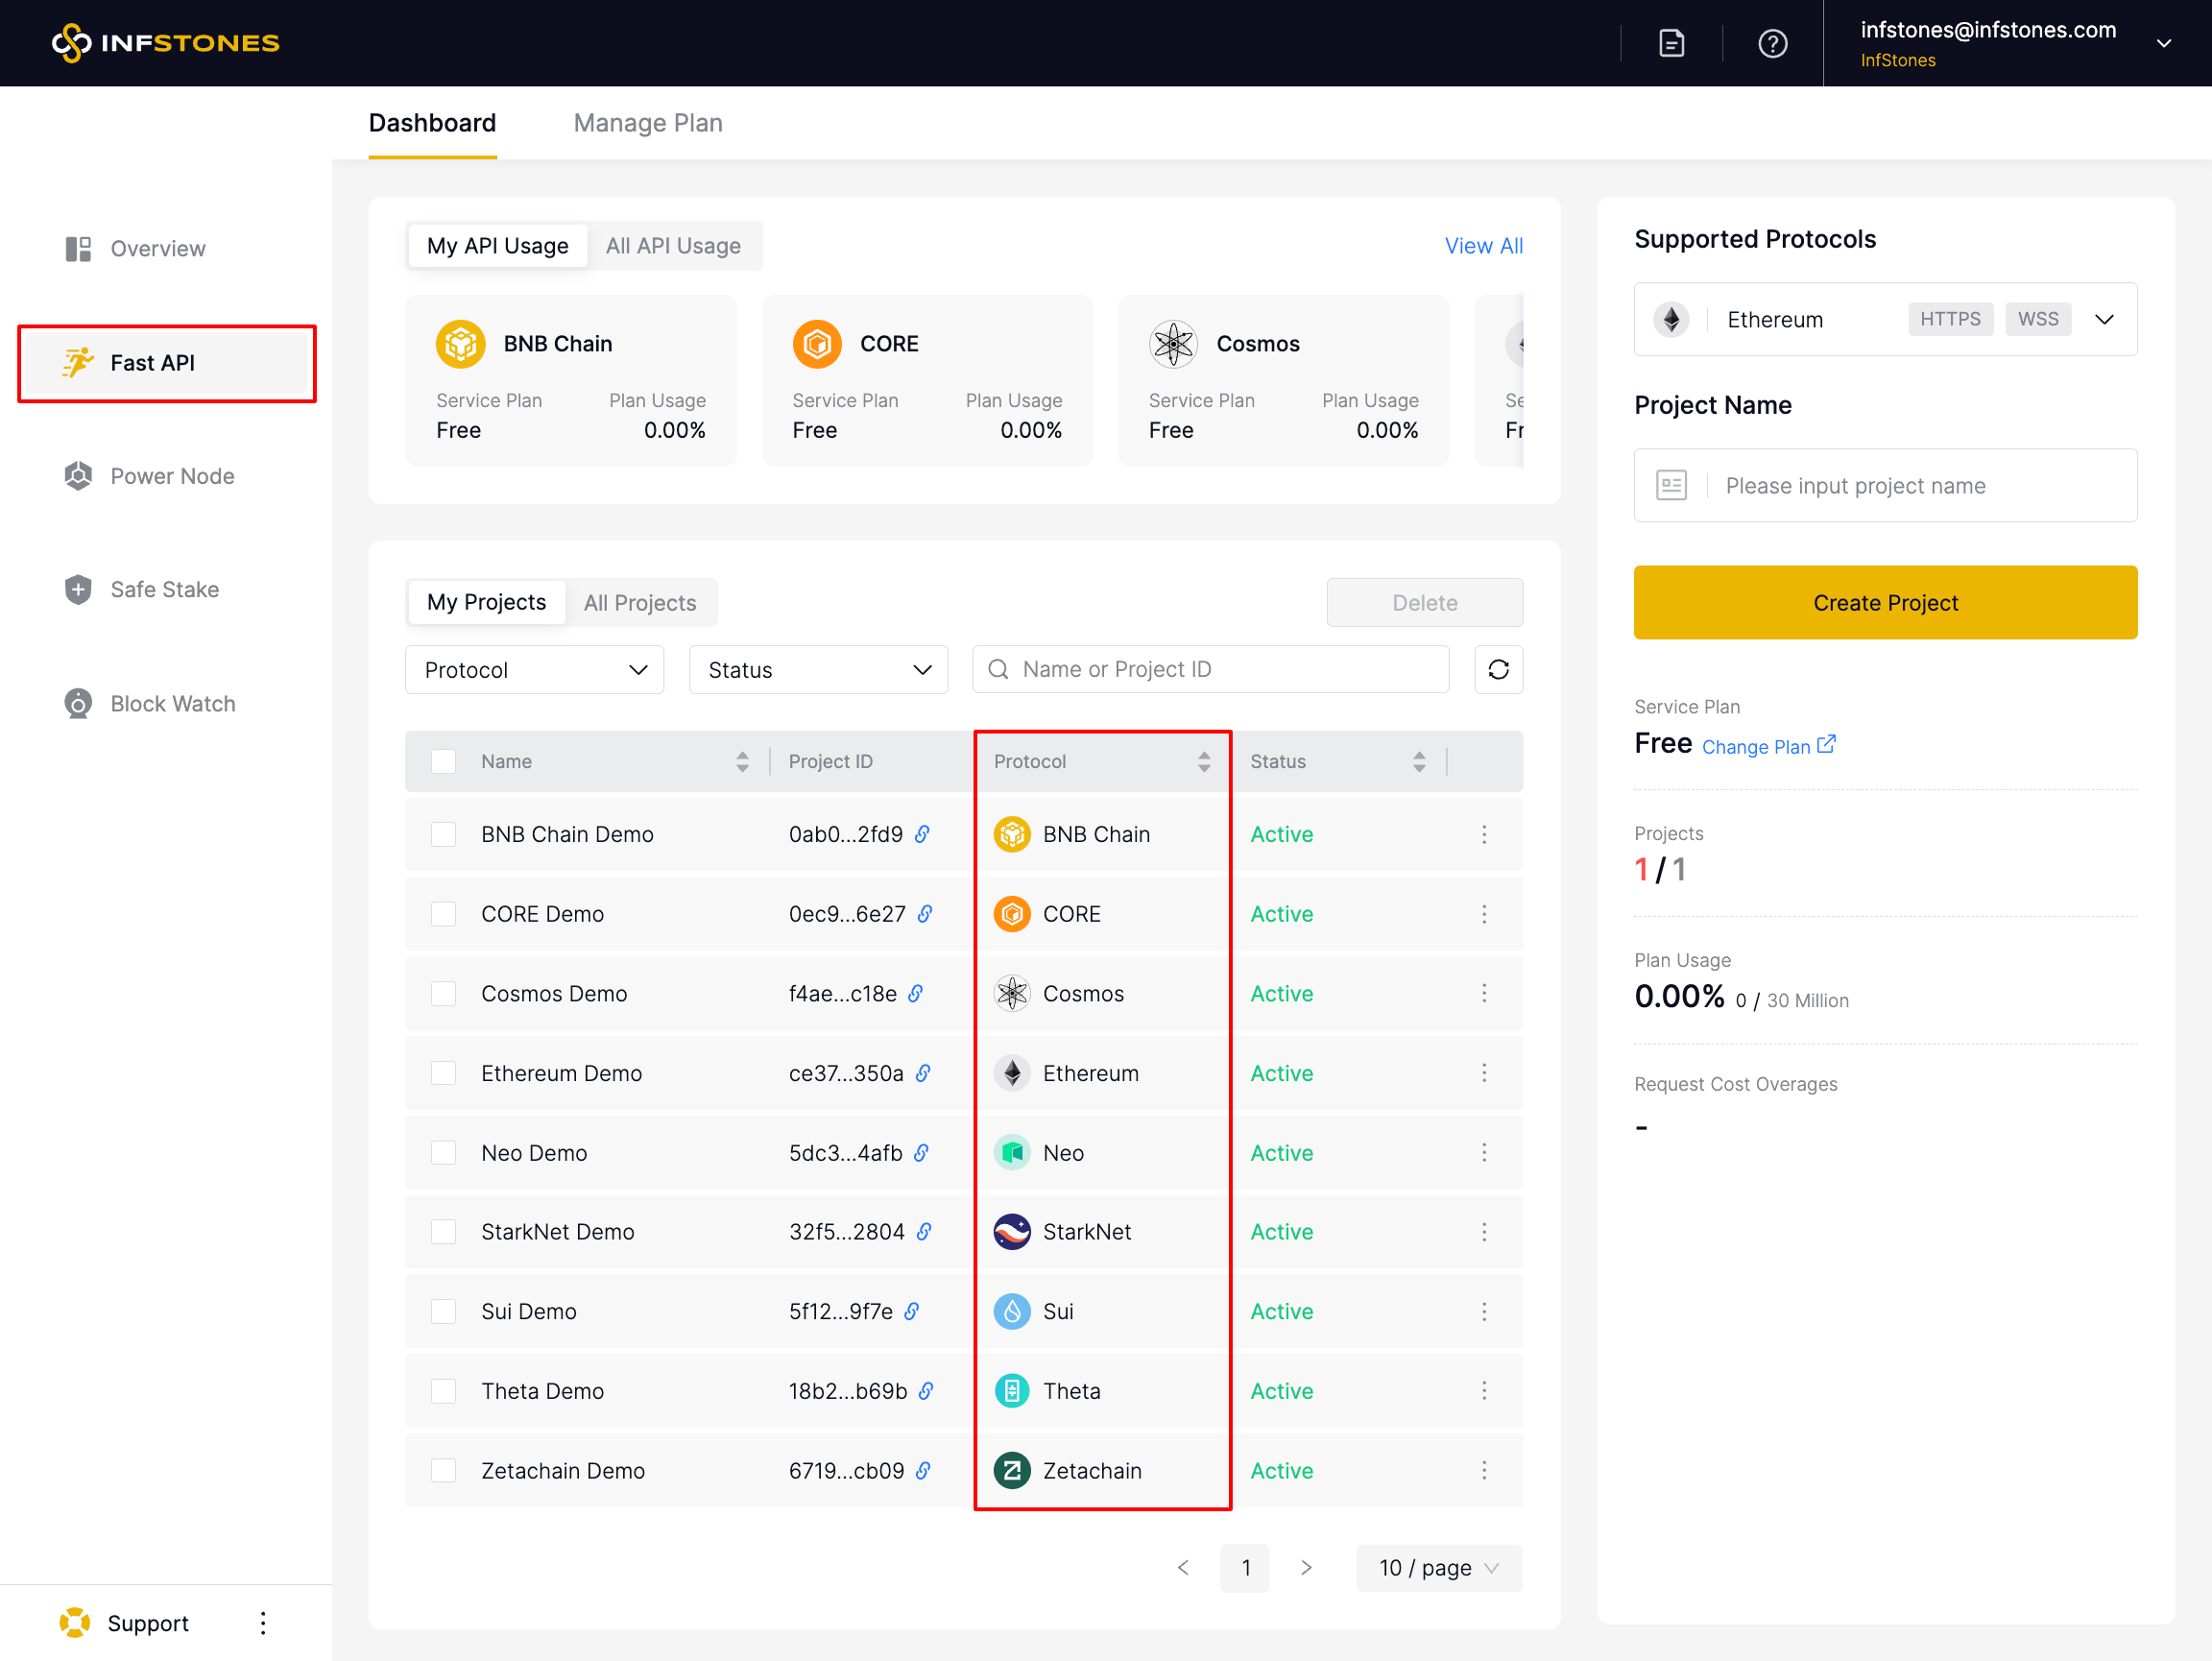
Task: Tick the StarkNet Demo checkbox
Action: [x=443, y=1232]
